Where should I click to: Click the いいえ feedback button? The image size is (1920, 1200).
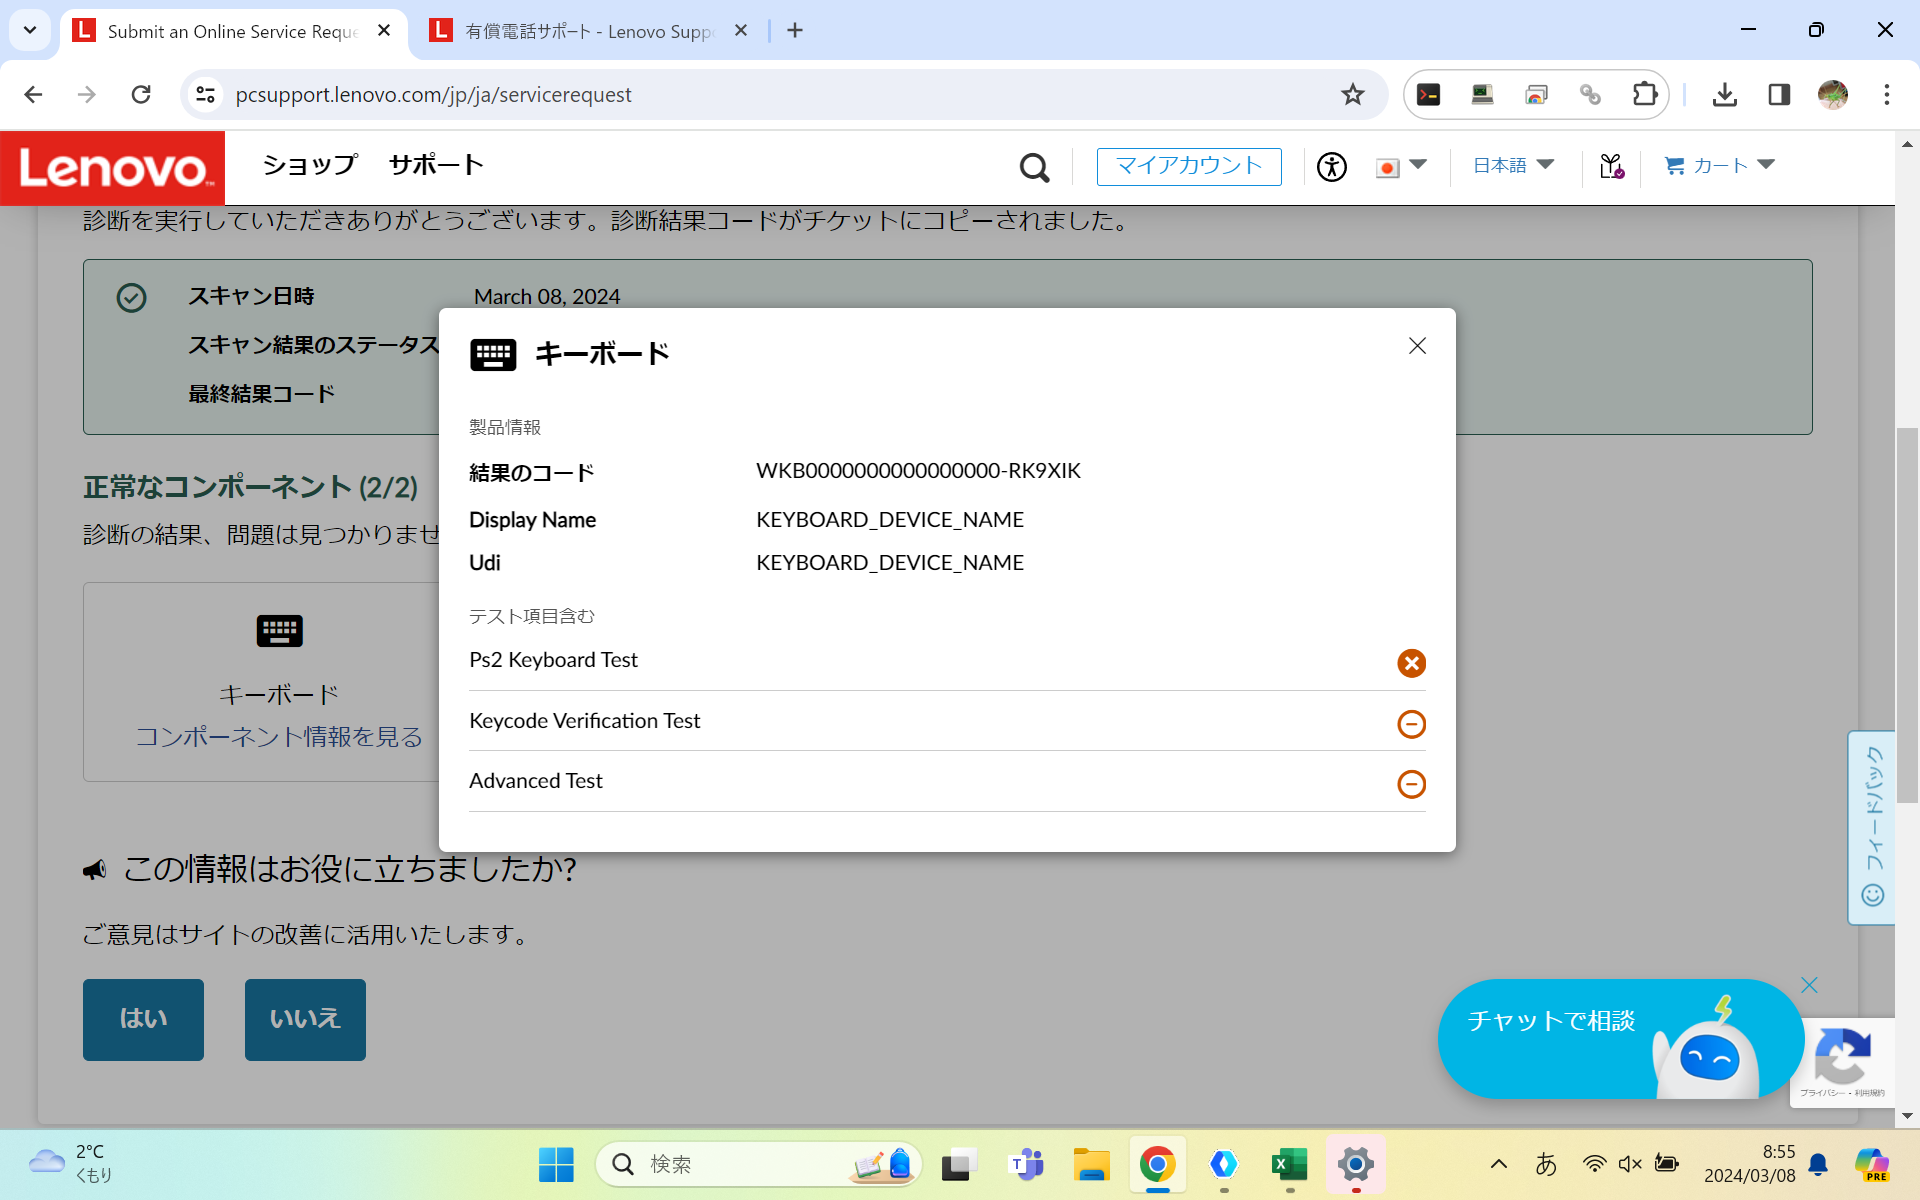[x=305, y=1019]
